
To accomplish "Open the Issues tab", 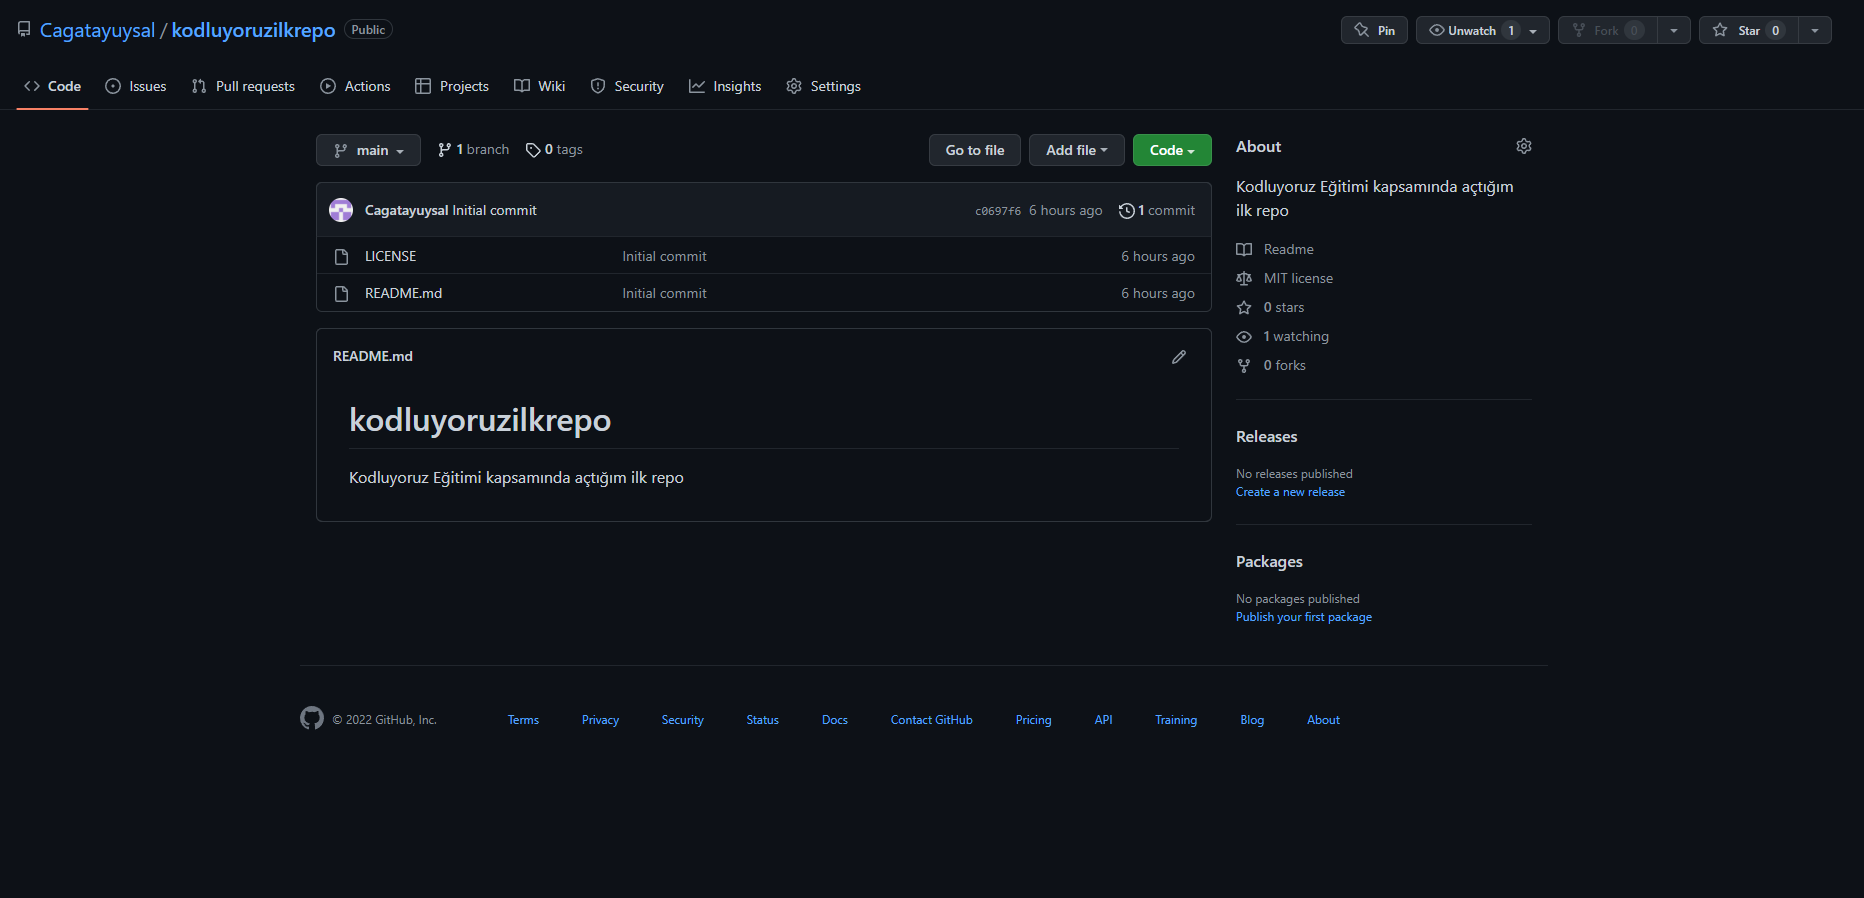I will (136, 86).
